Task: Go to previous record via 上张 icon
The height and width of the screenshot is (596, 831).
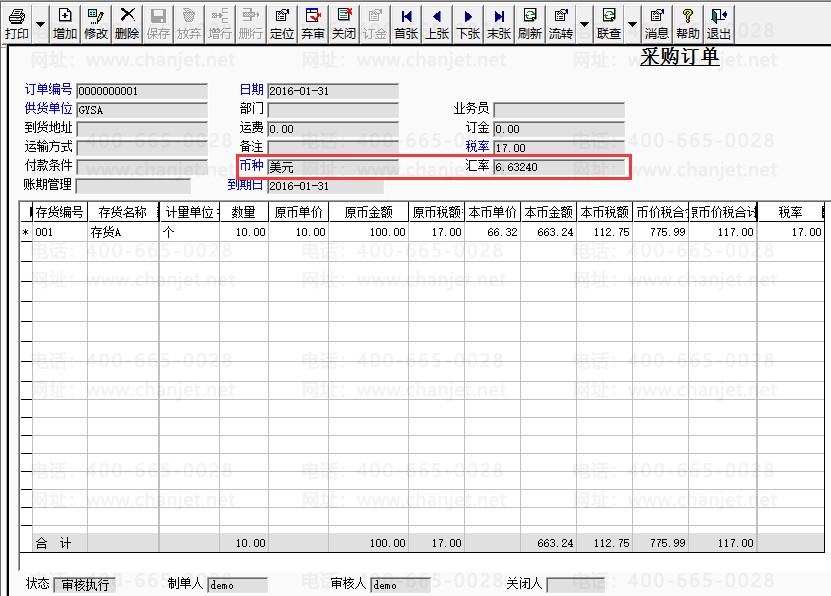Action: point(436,22)
